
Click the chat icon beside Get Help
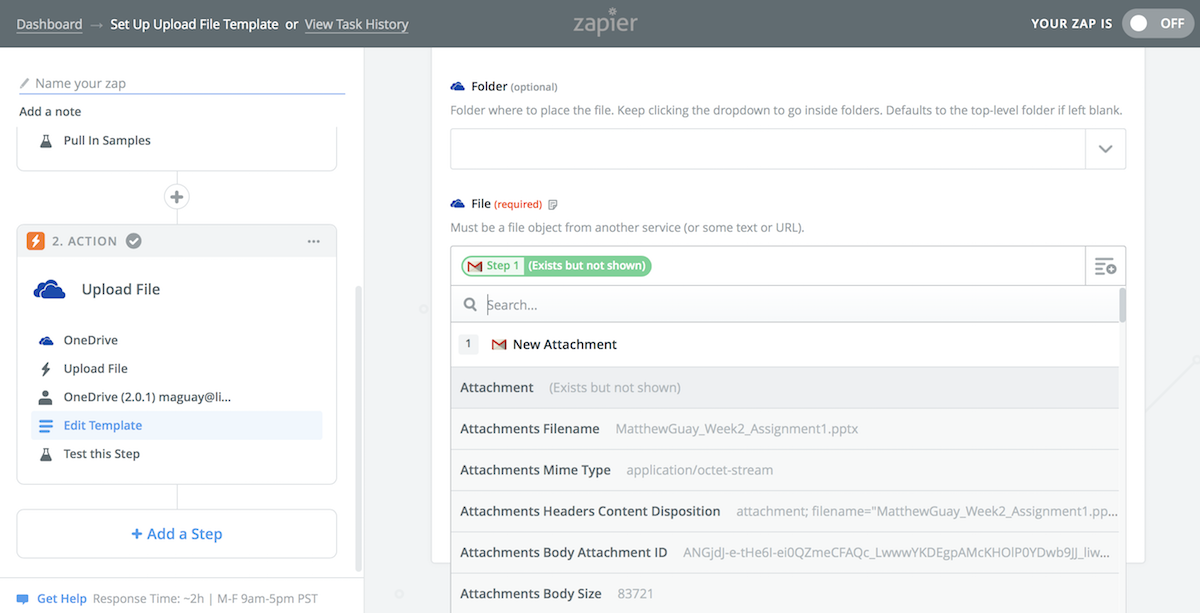23,599
